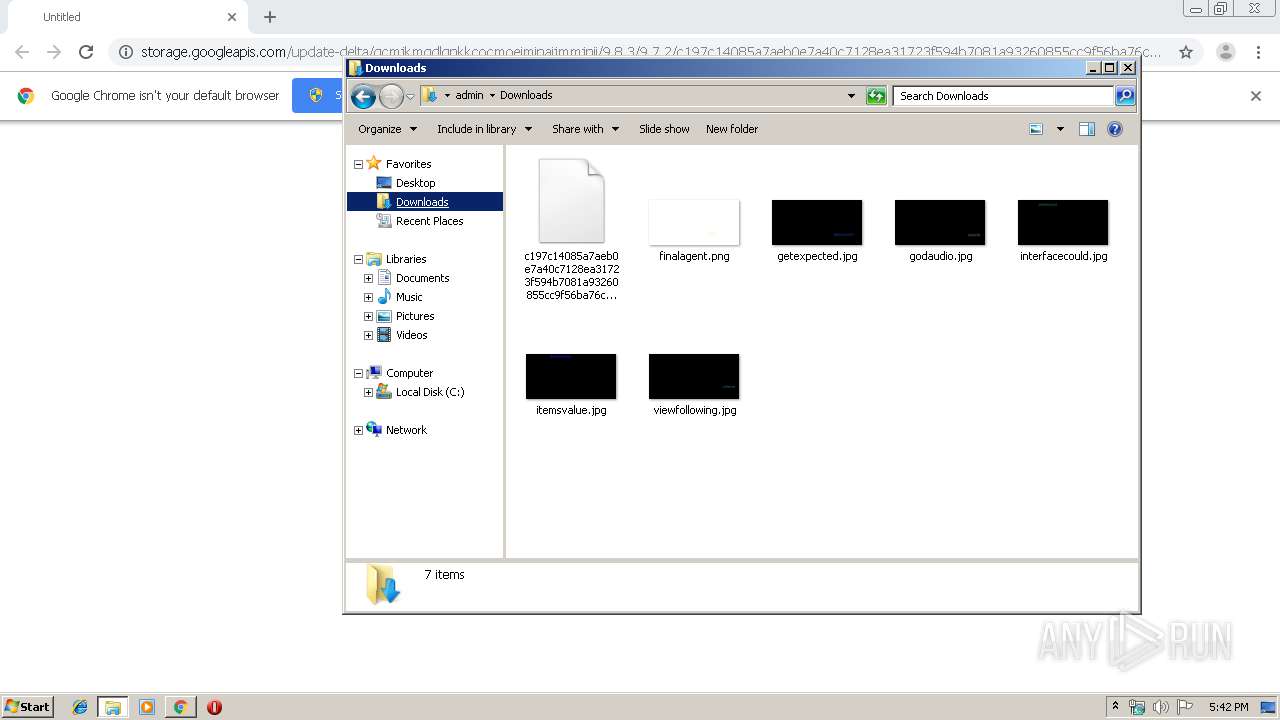Open the Organize menu

pyautogui.click(x=387, y=129)
